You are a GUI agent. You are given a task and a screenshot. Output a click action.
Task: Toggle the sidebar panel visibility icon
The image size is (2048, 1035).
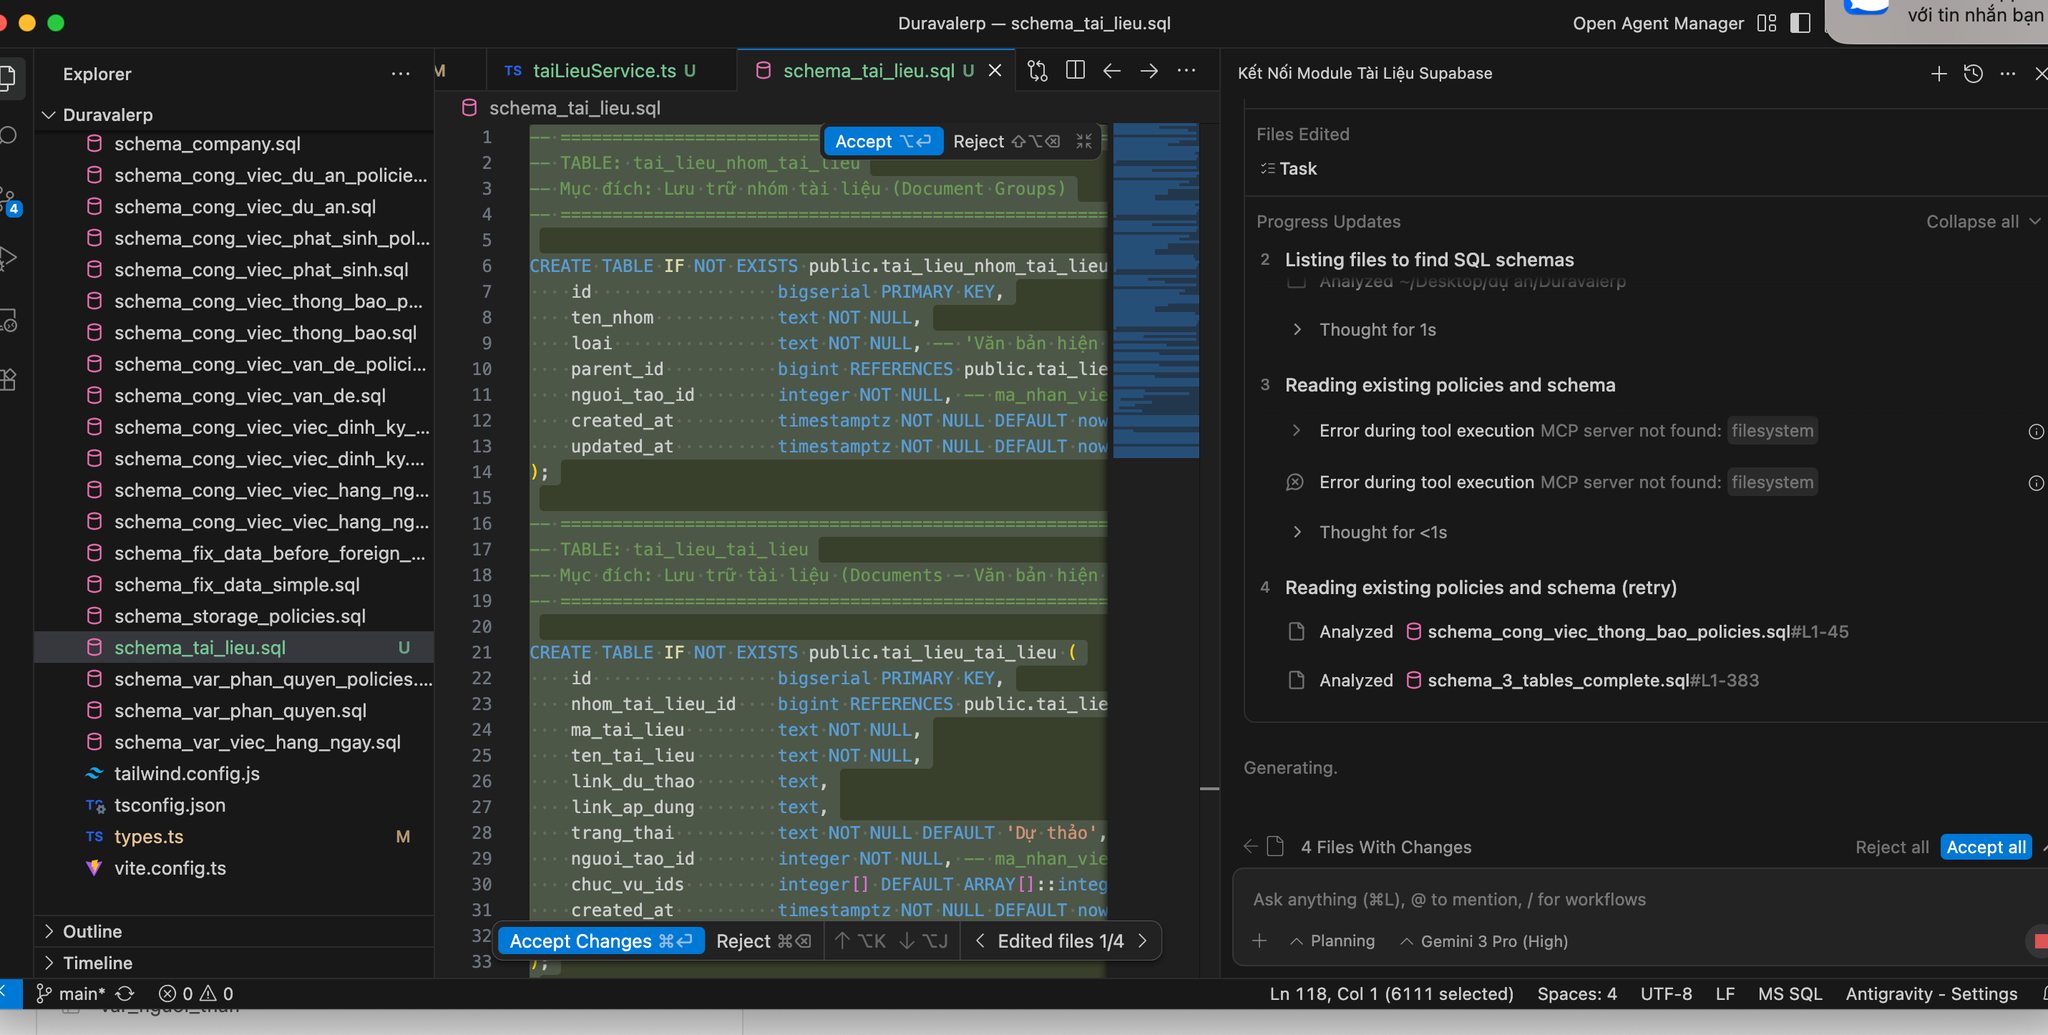(x=1800, y=23)
